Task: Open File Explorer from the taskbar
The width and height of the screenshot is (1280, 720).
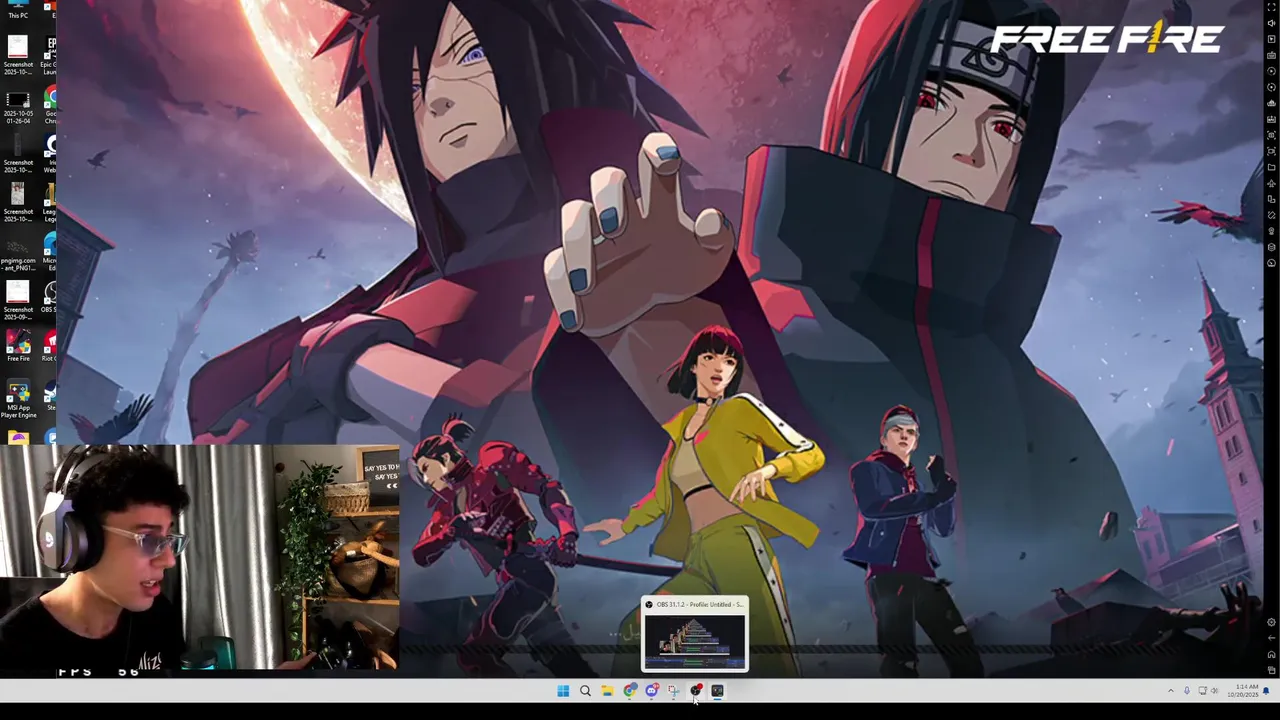Action: click(x=607, y=690)
